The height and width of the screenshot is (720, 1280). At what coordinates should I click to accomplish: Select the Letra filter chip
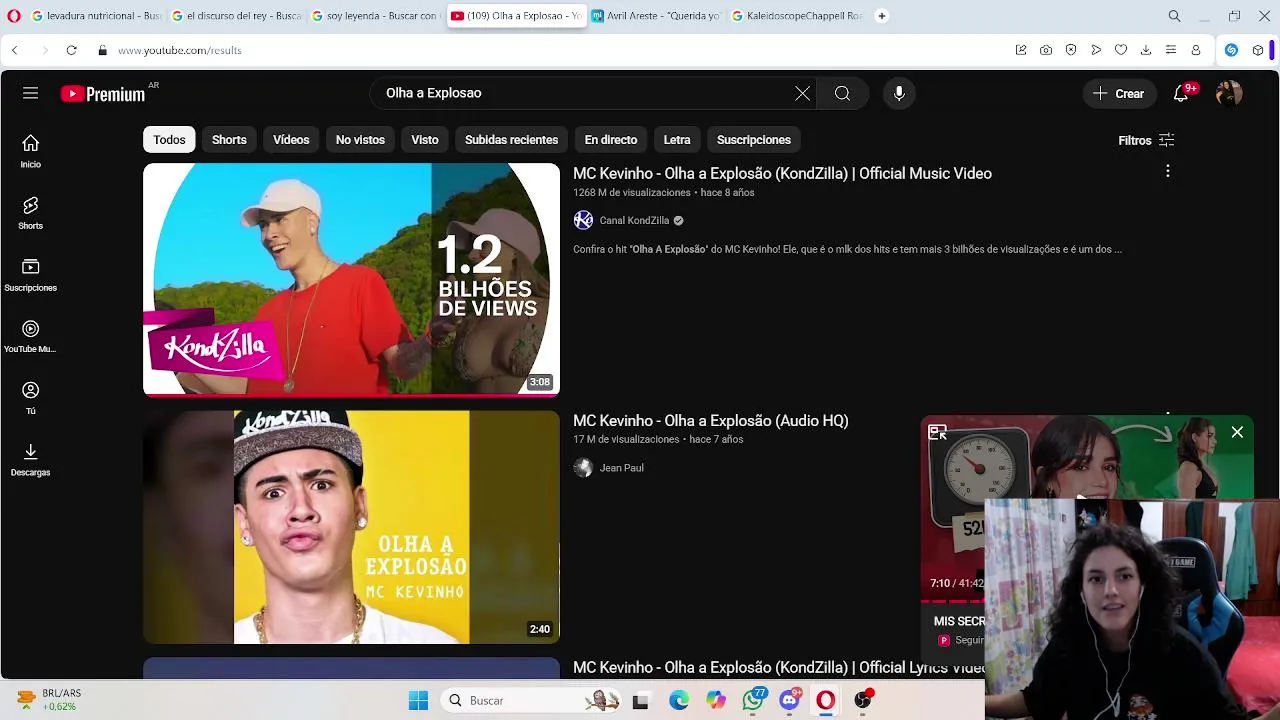point(677,140)
